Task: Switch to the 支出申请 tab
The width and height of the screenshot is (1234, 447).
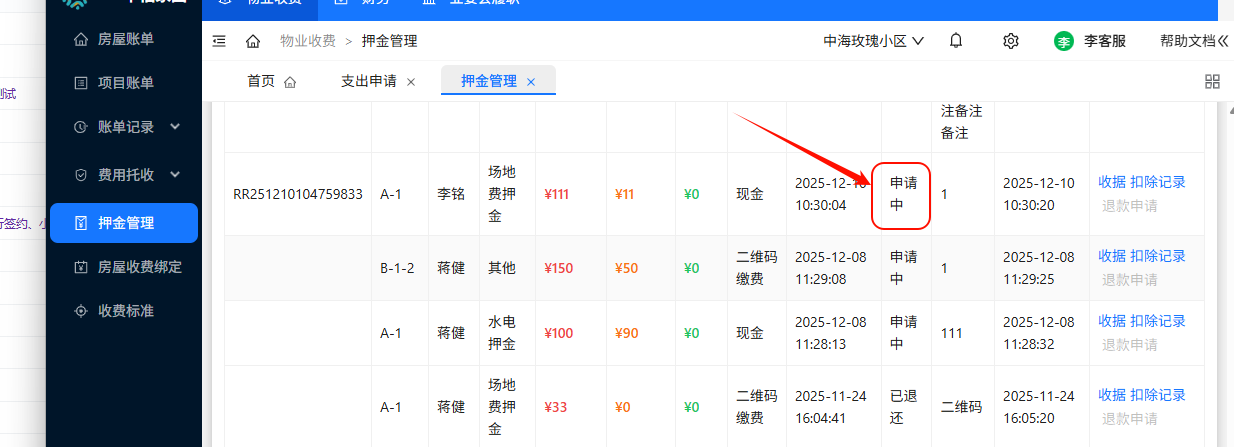Action: 368,82
